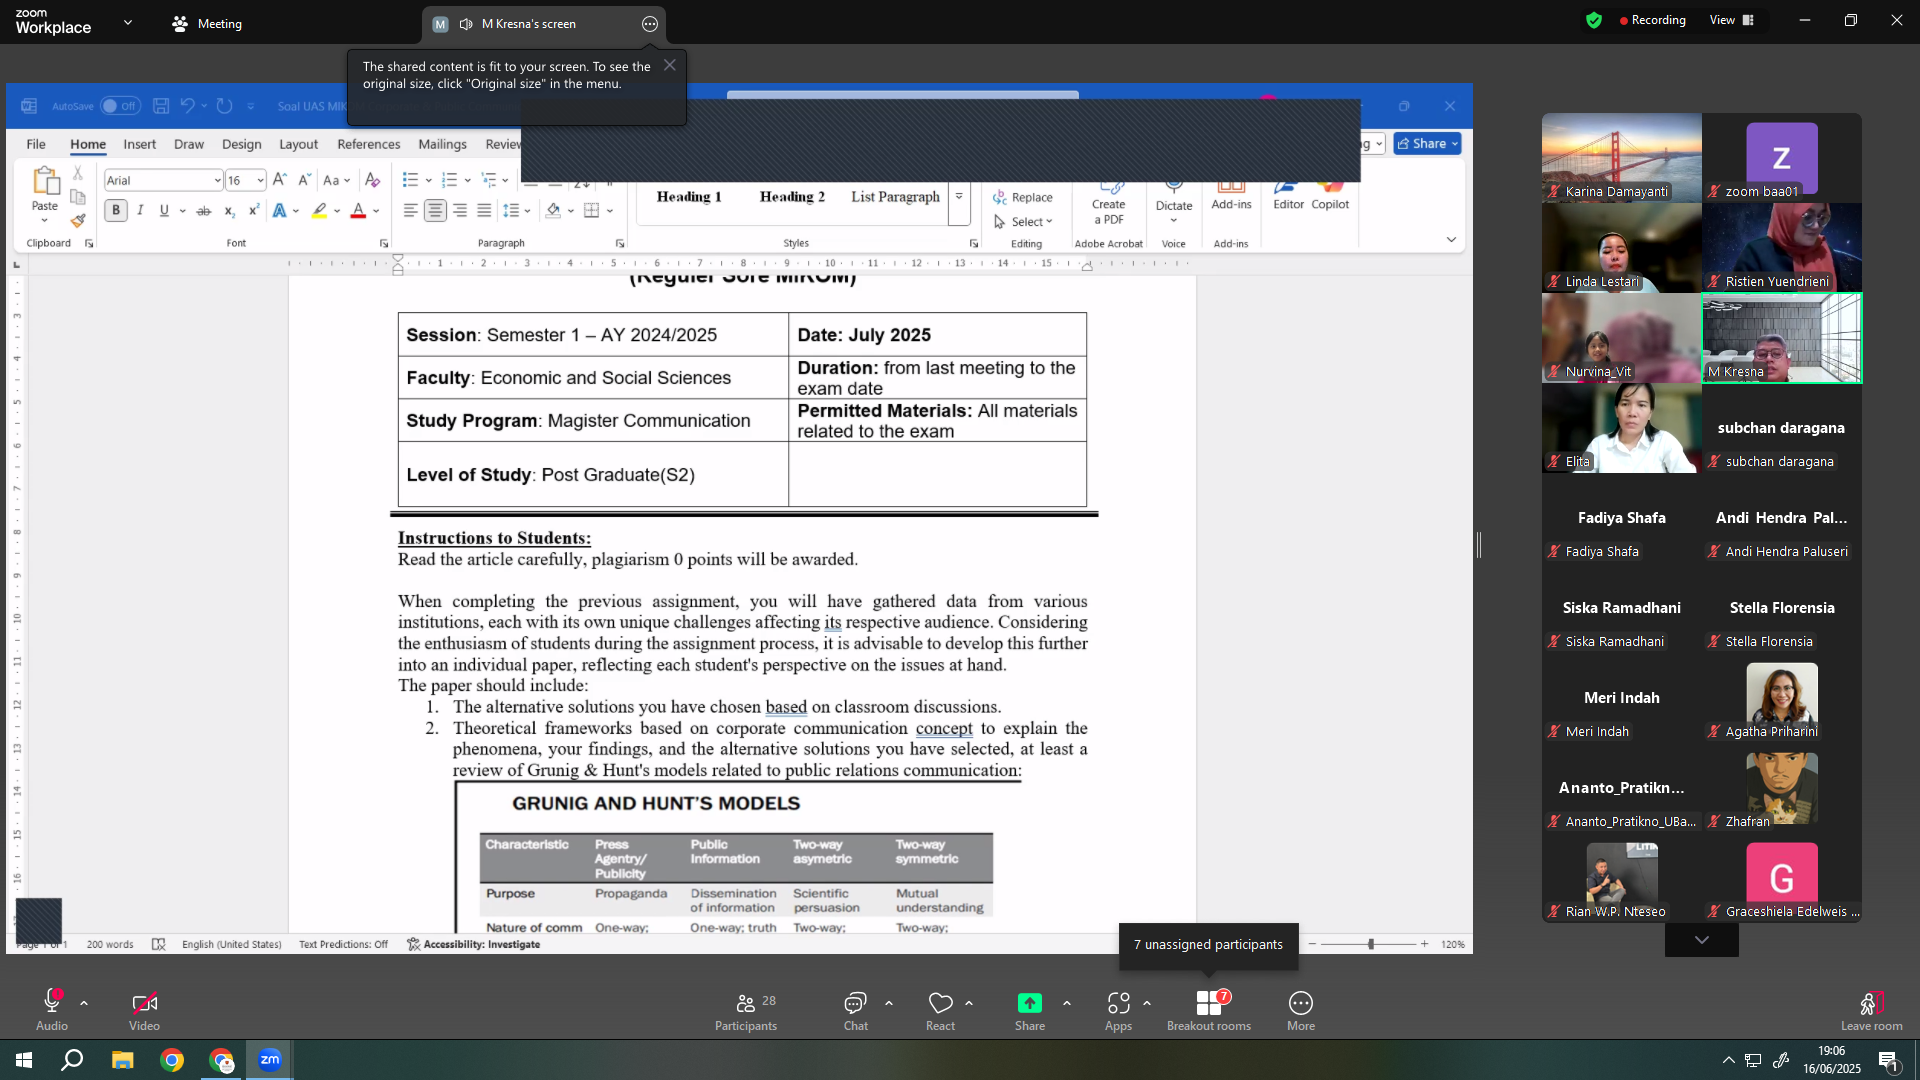1920x1080 pixels.
Task: Apply the Heading 1 style
Action: 689,197
